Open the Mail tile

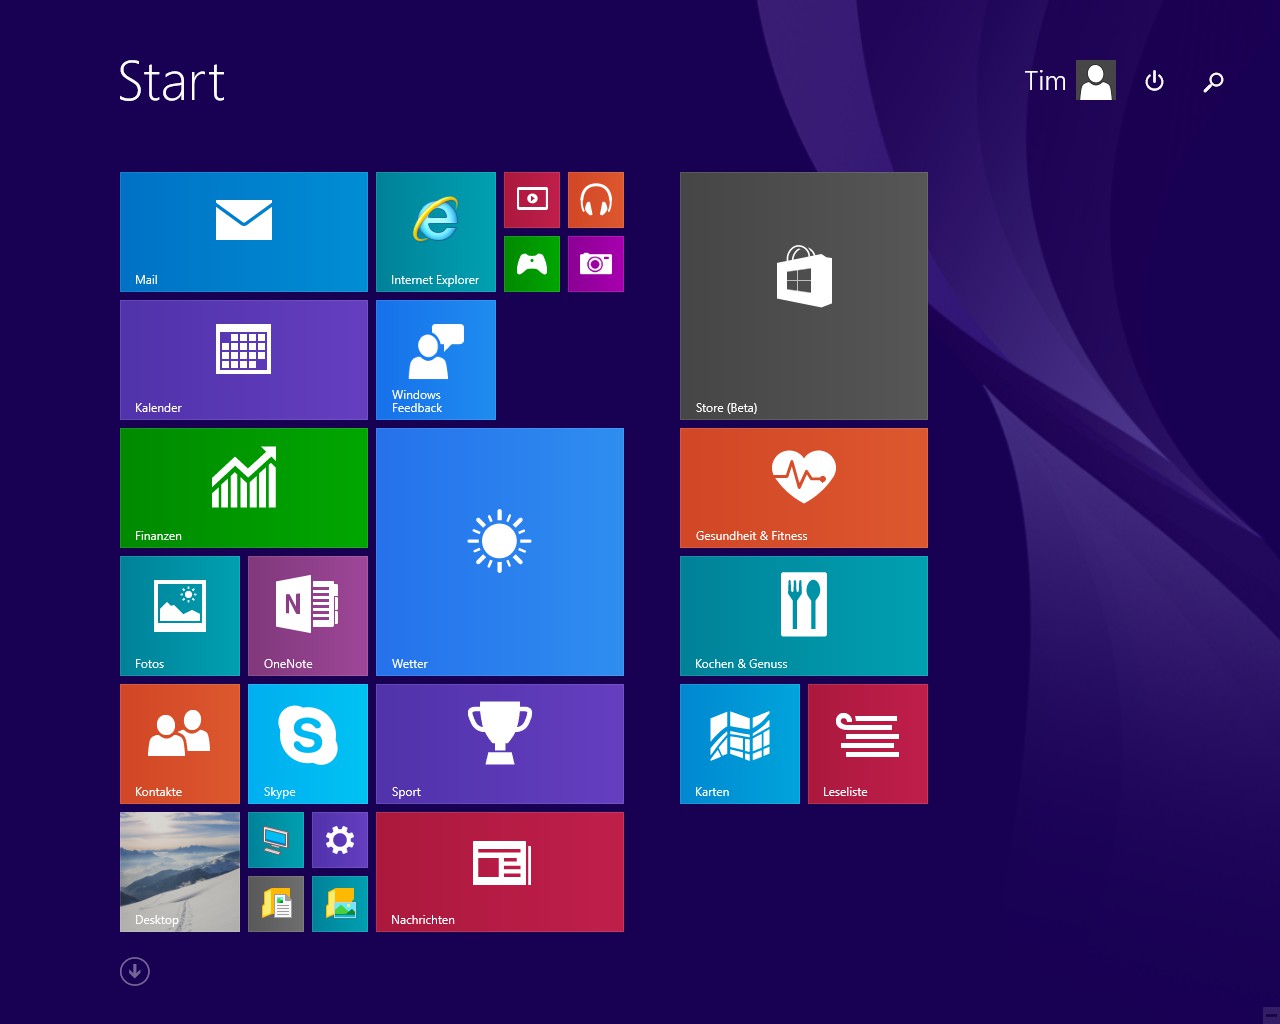244,232
